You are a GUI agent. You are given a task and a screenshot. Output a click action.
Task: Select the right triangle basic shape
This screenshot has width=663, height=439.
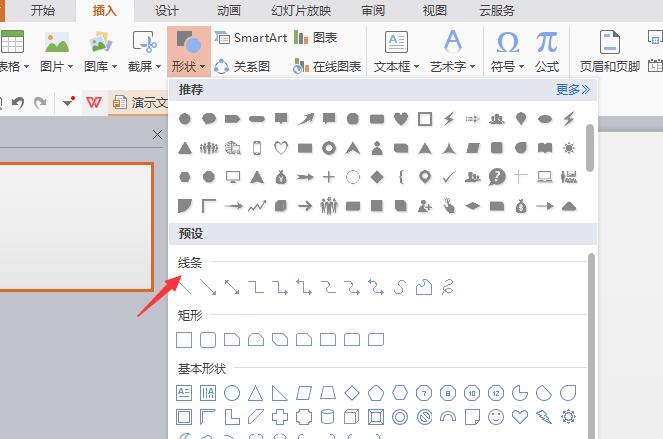click(x=279, y=393)
